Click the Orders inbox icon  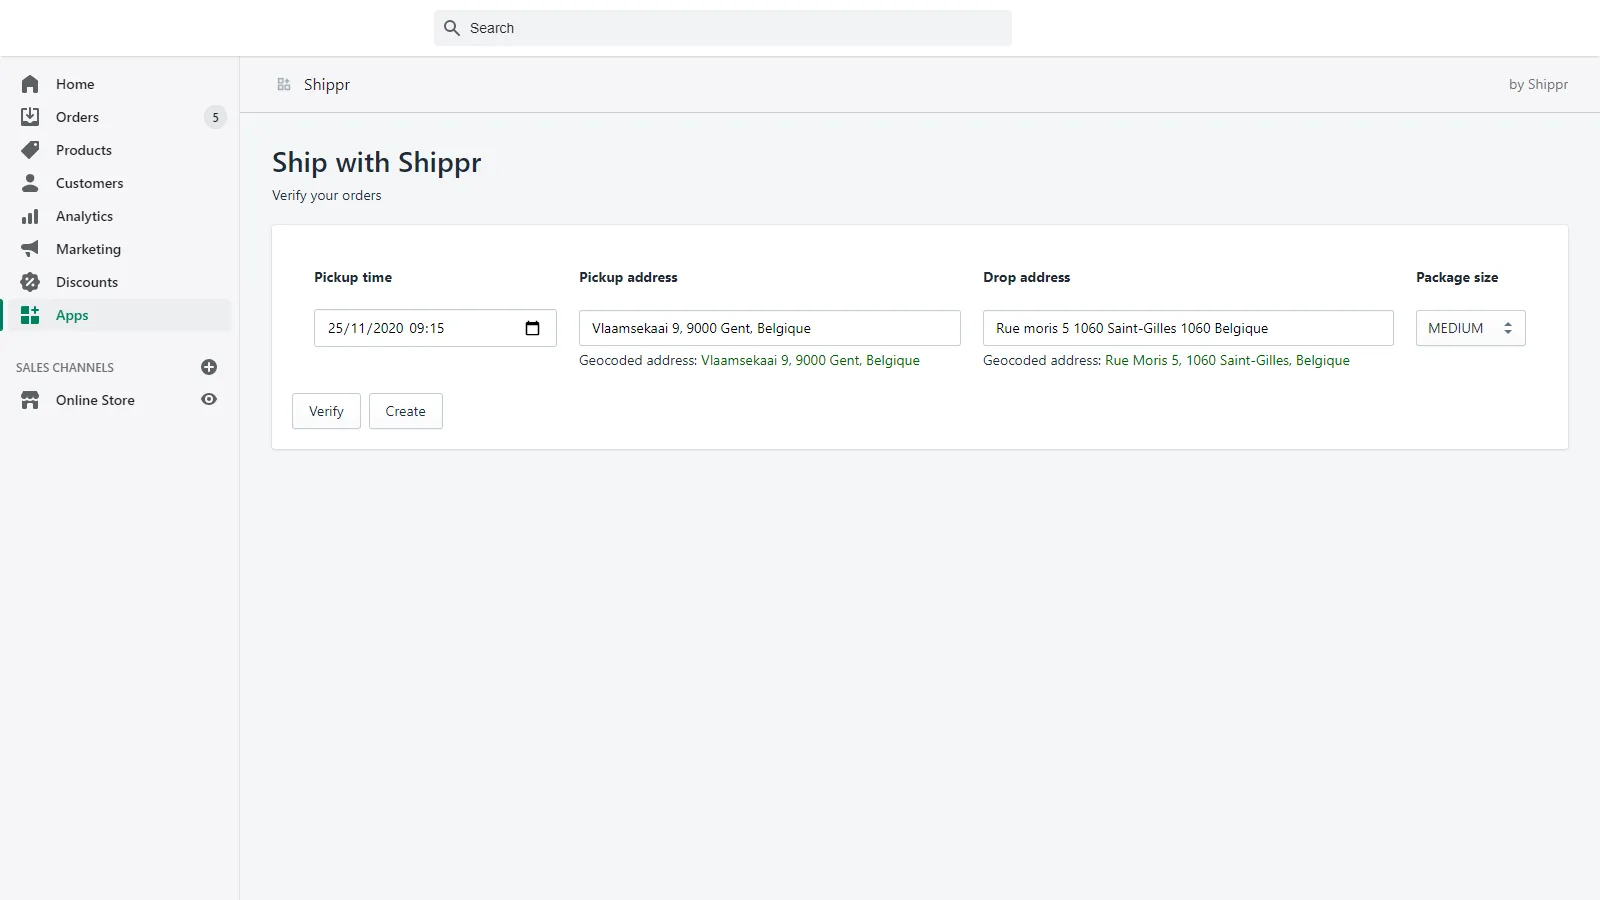click(30, 117)
